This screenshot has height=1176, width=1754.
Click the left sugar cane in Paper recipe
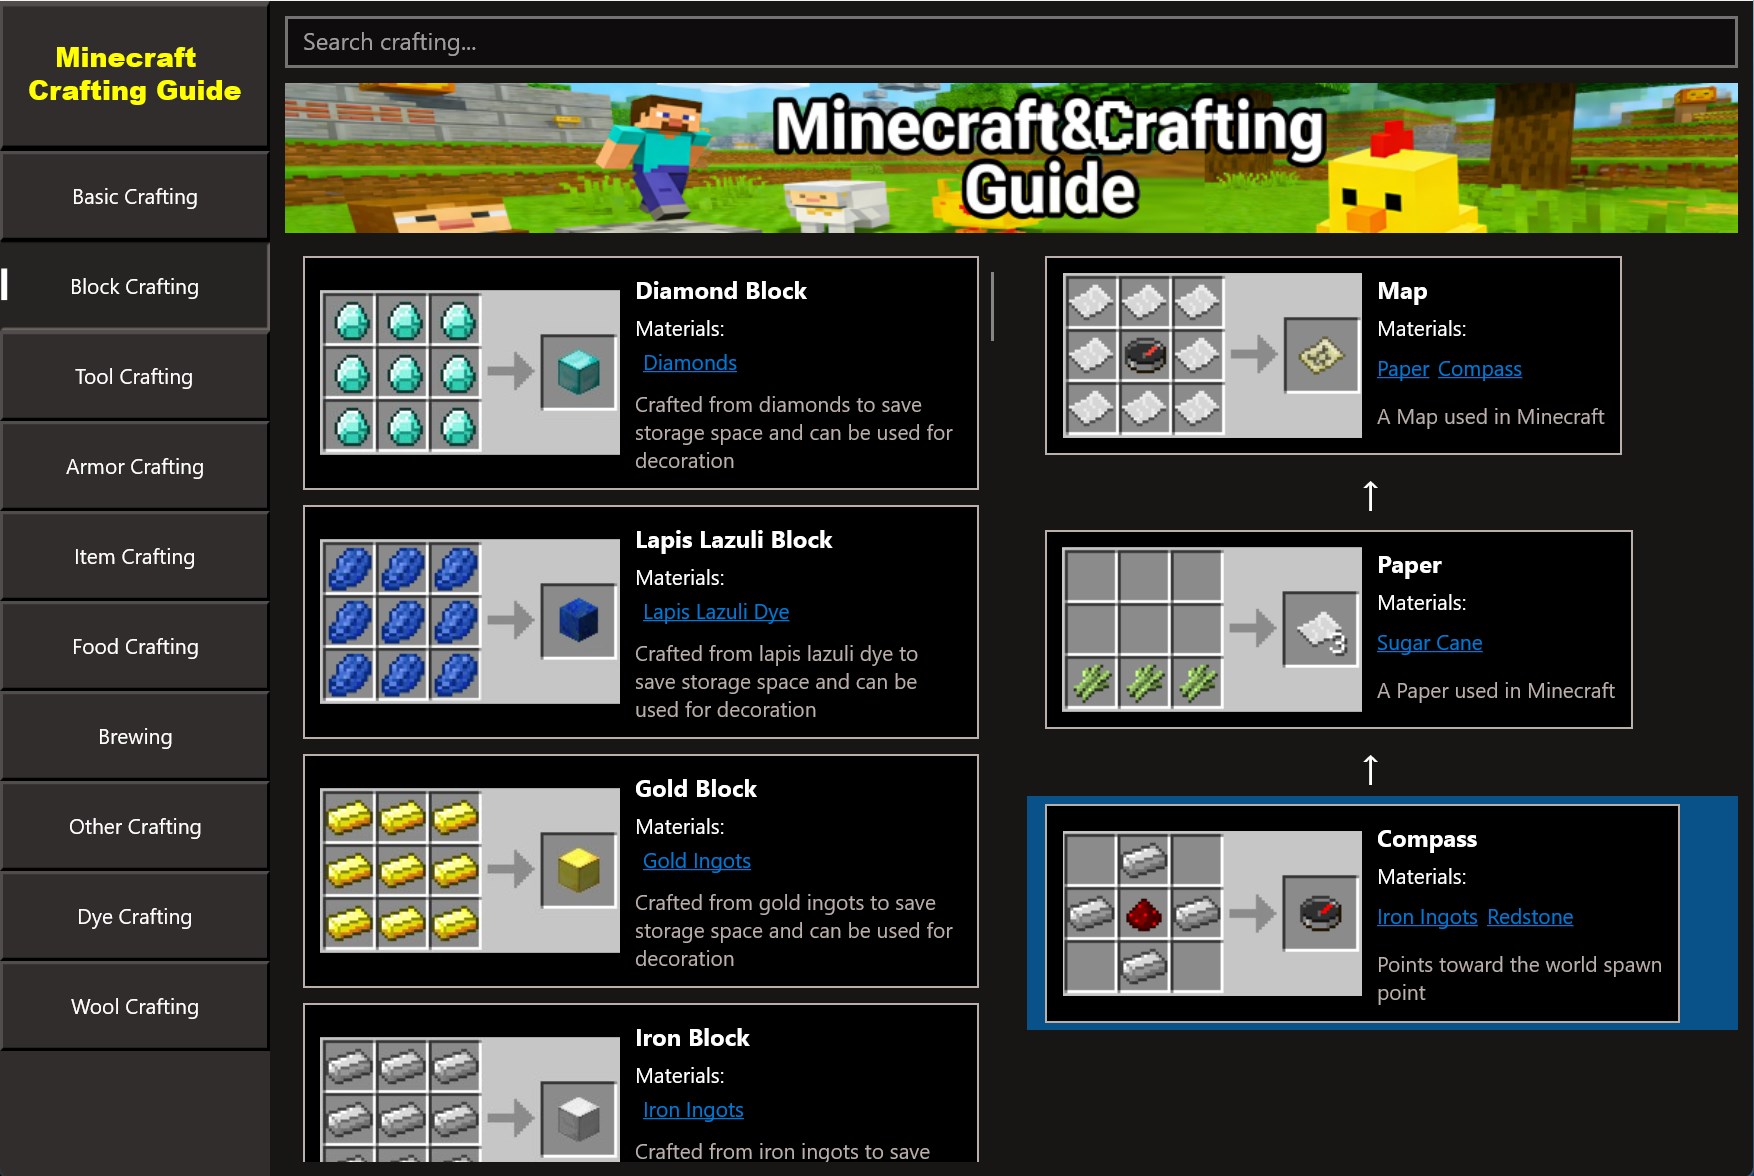pos(1091,682)
